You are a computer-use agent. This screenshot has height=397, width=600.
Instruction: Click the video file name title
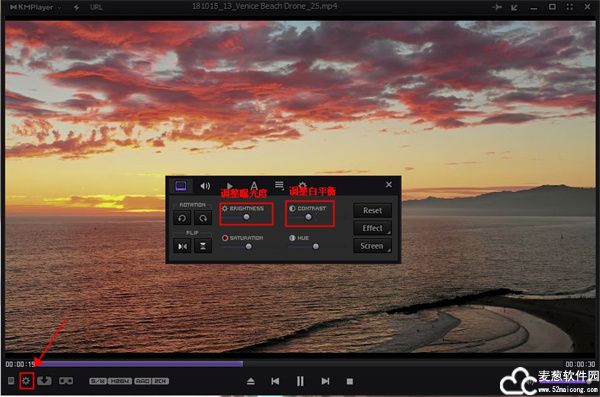264,6
